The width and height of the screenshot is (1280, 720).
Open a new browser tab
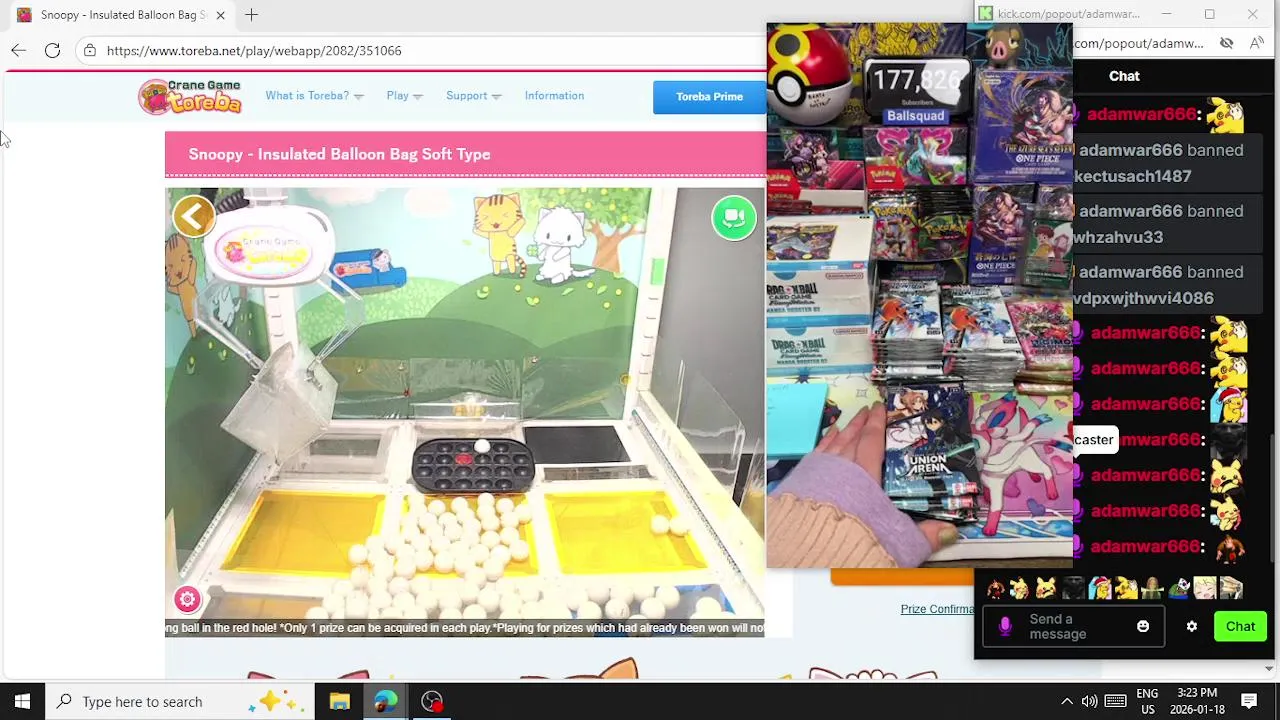coord(251,15)
